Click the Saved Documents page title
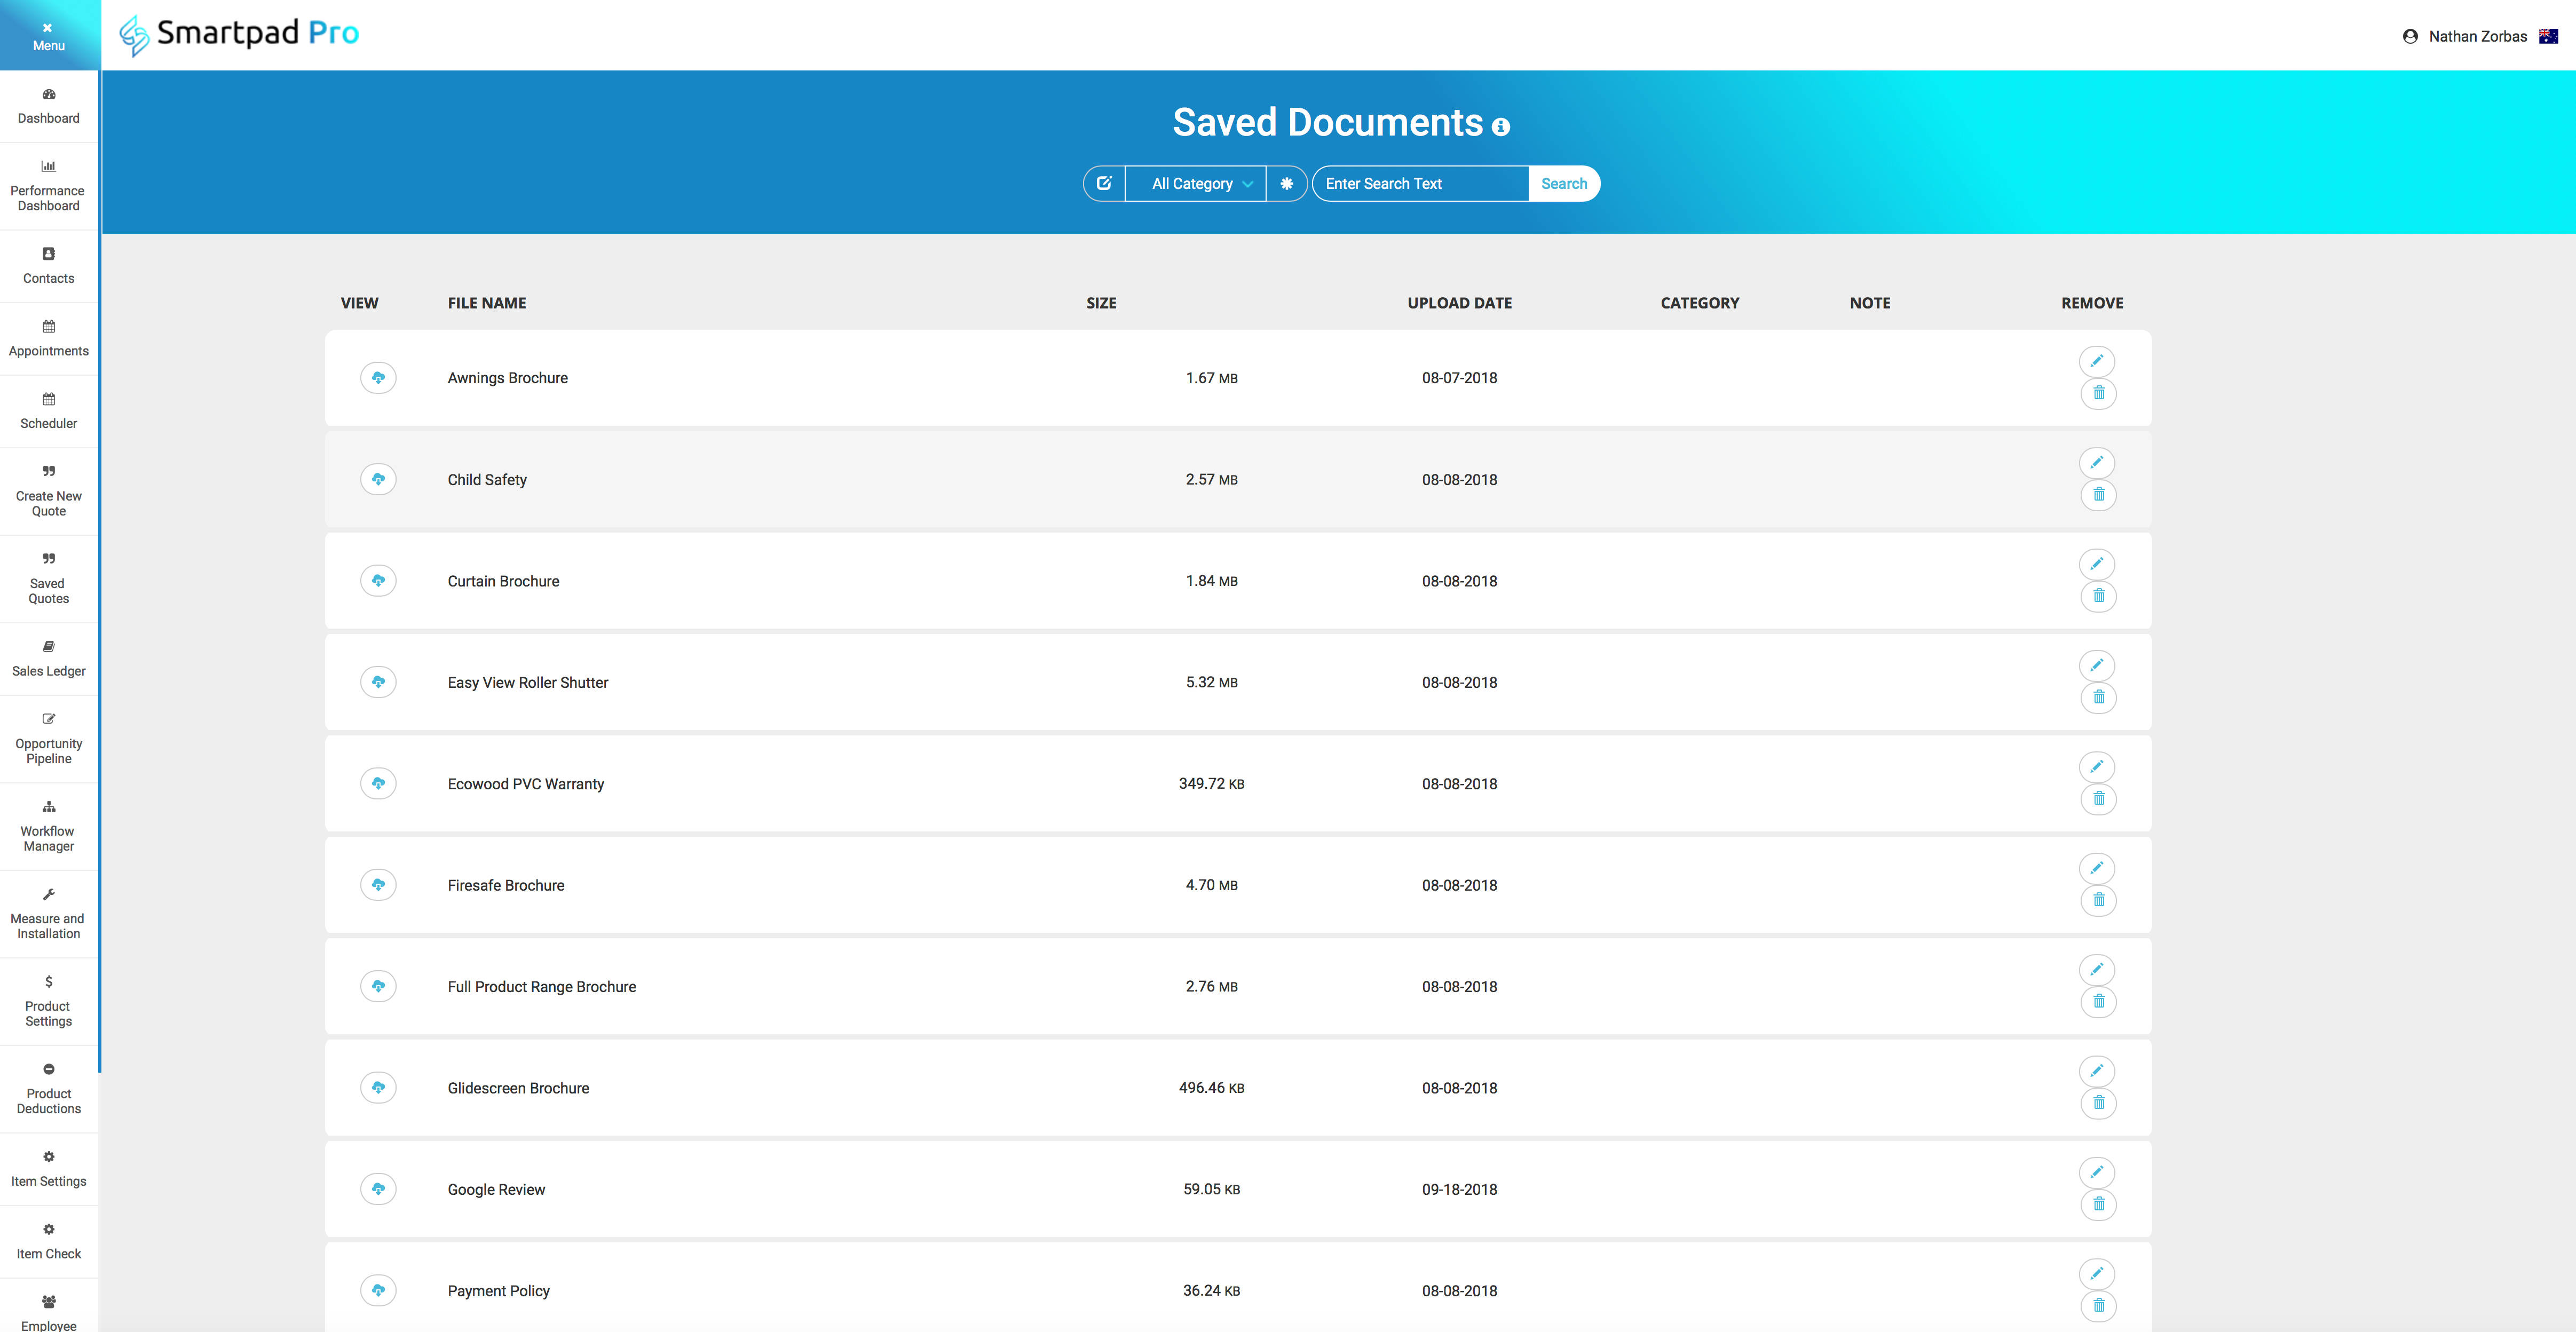This screenshot has height=1332, width=2576. click(1328, 123)
